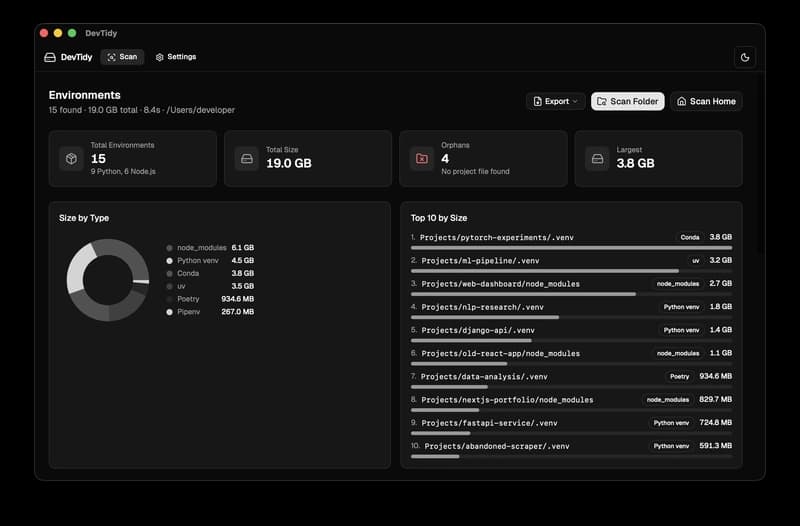Click the Export file icon
800x526 pixels.
[x=537, y=102]
